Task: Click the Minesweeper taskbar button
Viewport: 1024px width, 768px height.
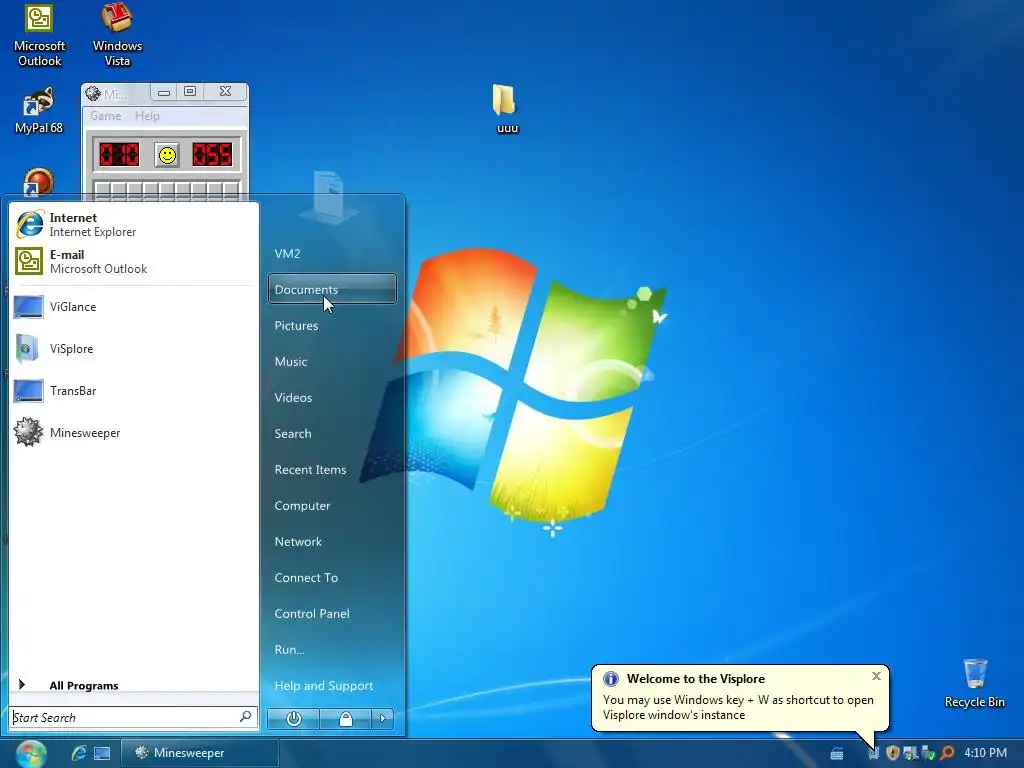Action: pyautogui.click(x=200, y=753)
